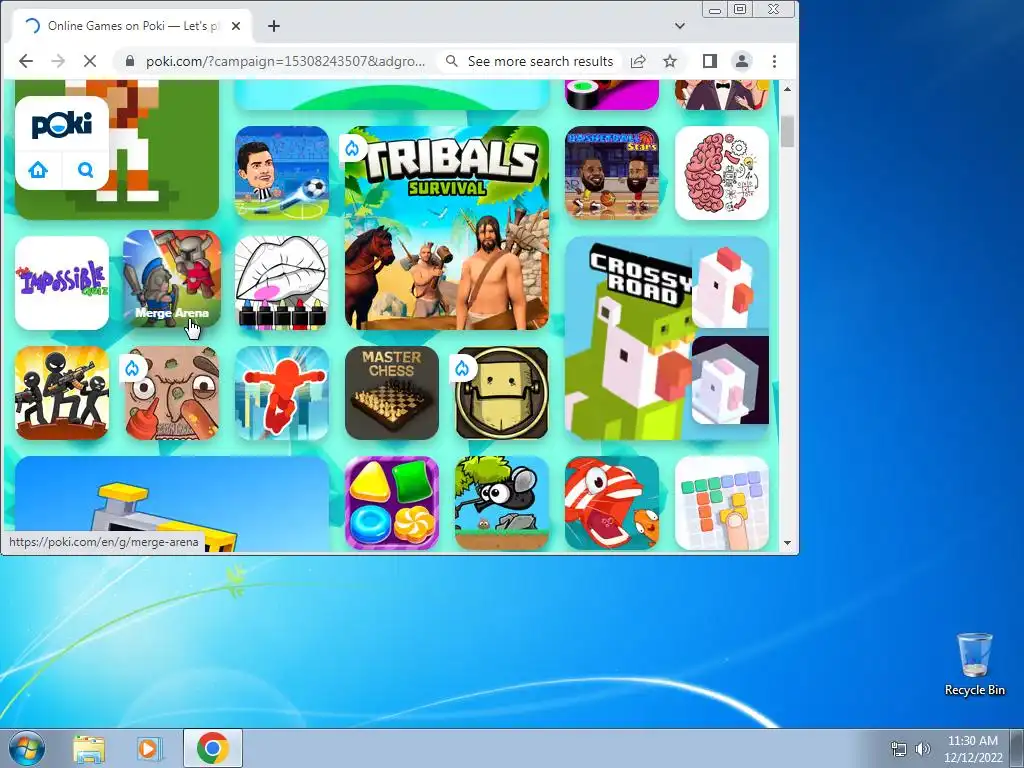This screenshot has height=768, width=1024.
Task: Open the brain puzzle game tile
Action: (x=722, y=173)
